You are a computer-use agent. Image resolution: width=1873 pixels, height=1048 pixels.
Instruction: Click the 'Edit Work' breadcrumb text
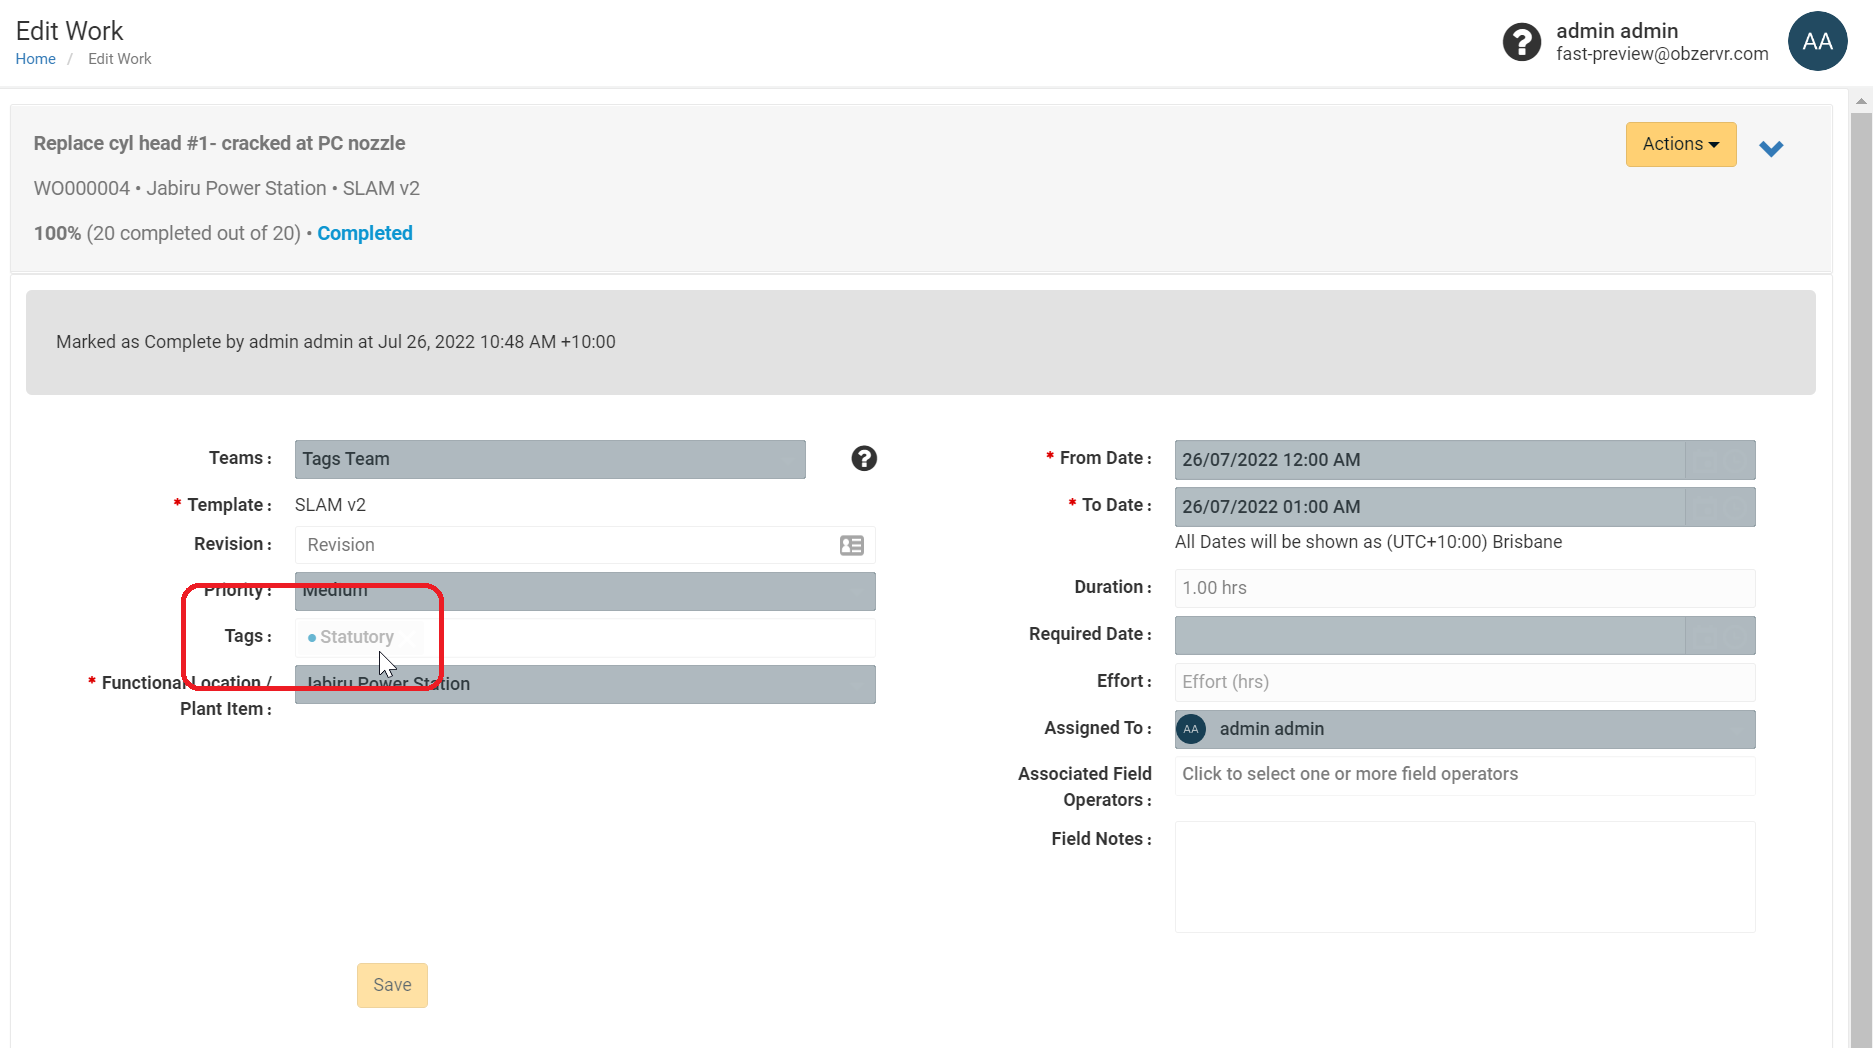pos(120,59)
